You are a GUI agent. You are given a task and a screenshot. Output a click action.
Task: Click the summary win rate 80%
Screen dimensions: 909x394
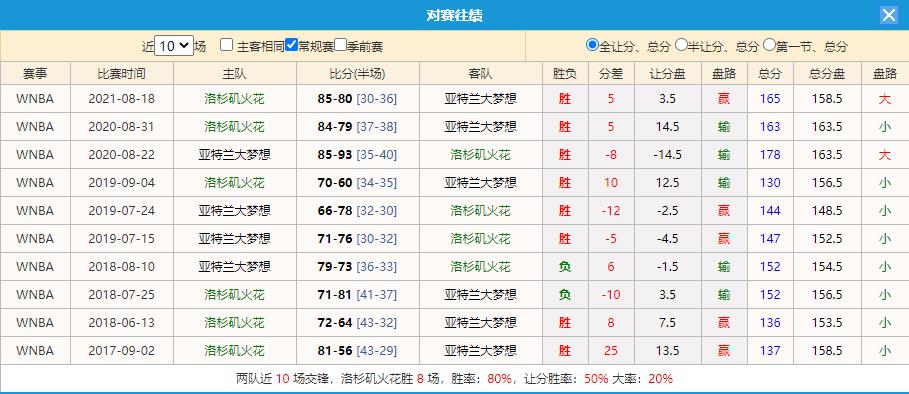pos(500,379)
